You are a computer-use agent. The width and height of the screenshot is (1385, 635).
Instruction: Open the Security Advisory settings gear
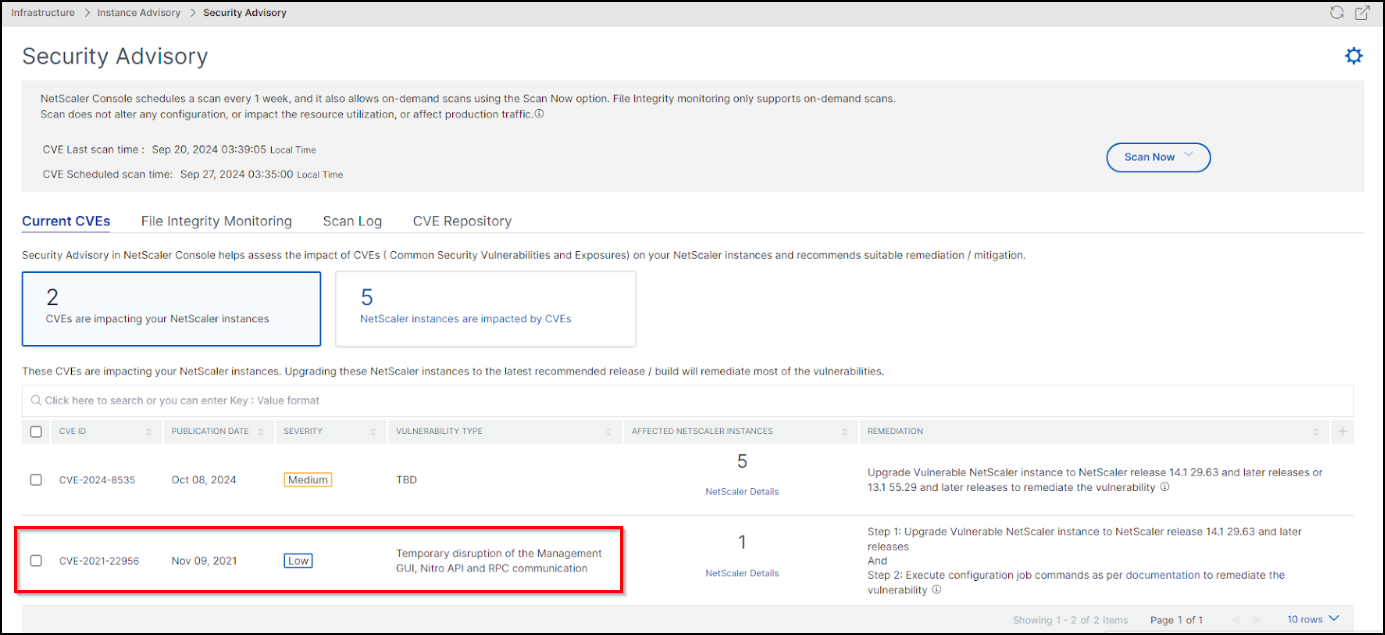click(1354, 56)
